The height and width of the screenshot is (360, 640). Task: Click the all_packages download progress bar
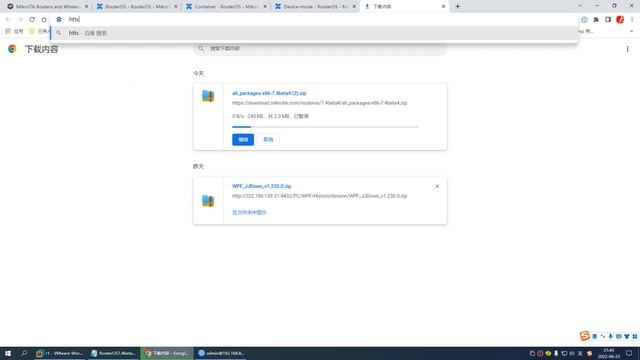pyautogui.click(x=325, y=127)
